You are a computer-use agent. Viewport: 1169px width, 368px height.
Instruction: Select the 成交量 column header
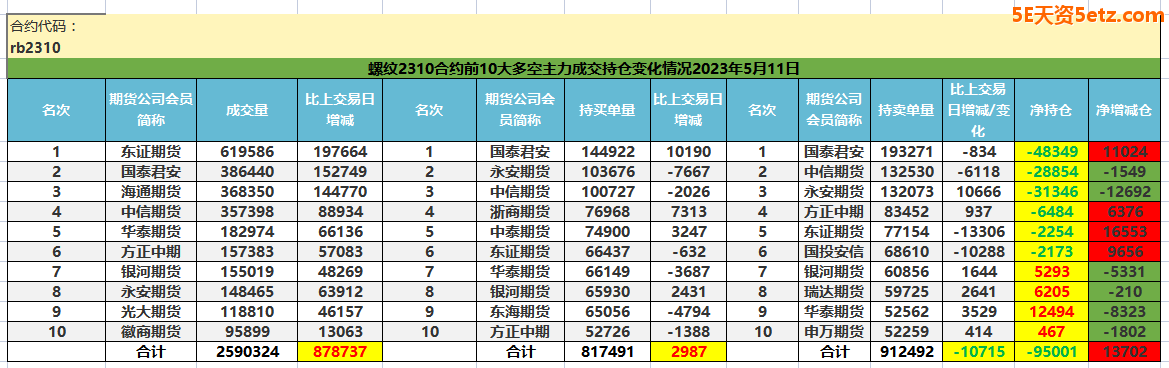[x=247, y=110]
